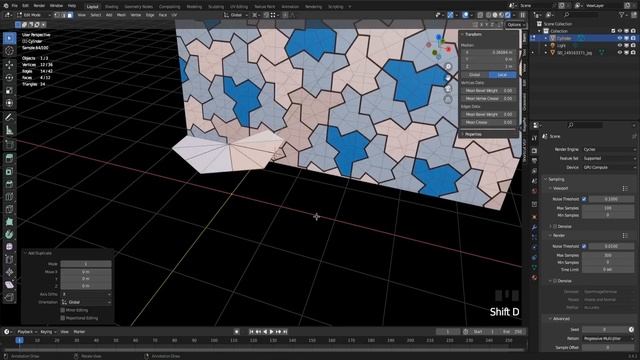Pick the Scale tool in toolbar

[x=9, y=90]
